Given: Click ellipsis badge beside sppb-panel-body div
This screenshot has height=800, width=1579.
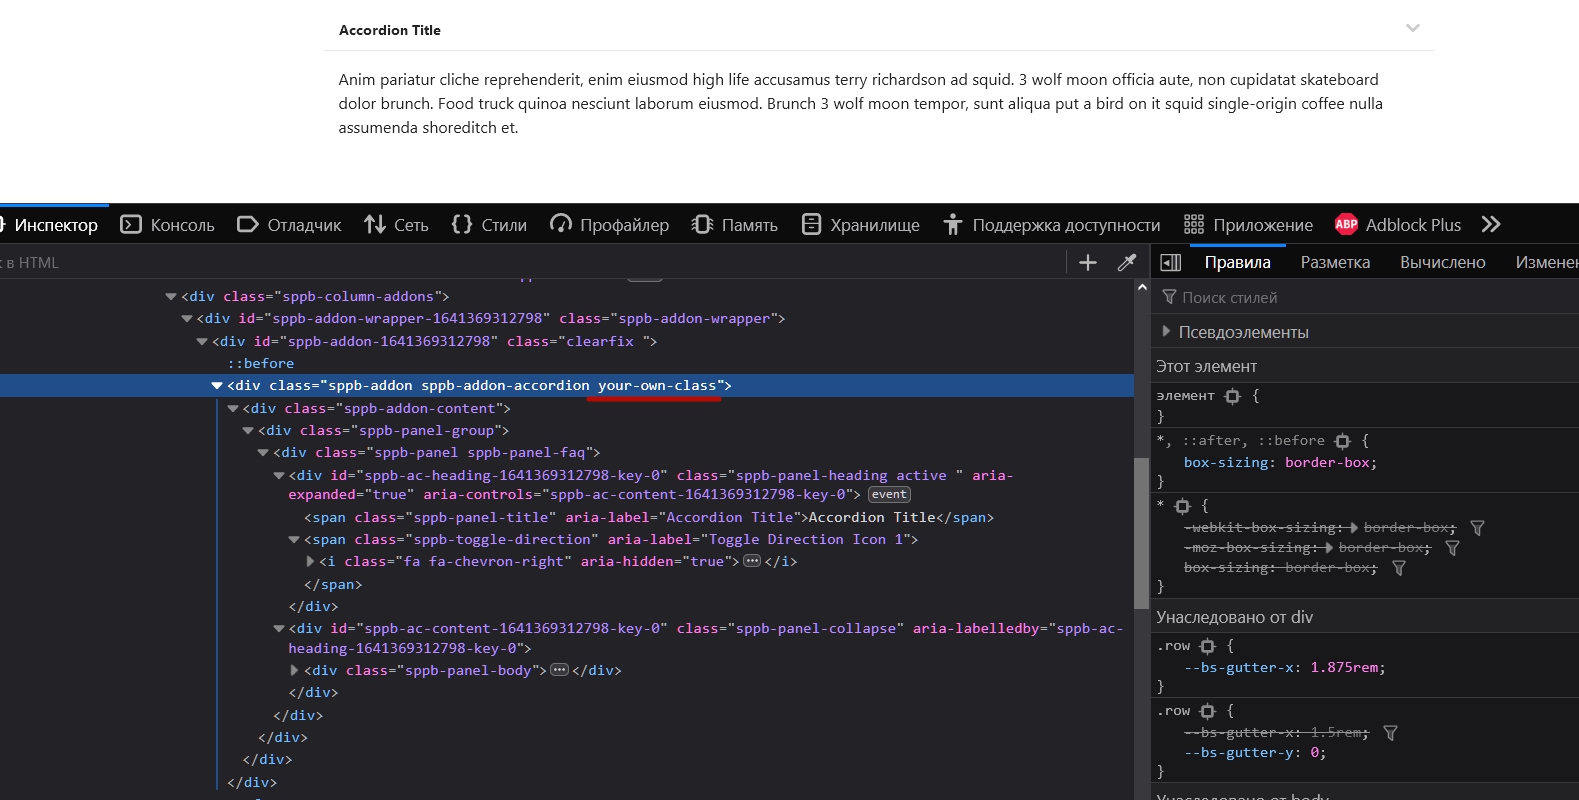Looking at the screenshot, I should point(560,670).
